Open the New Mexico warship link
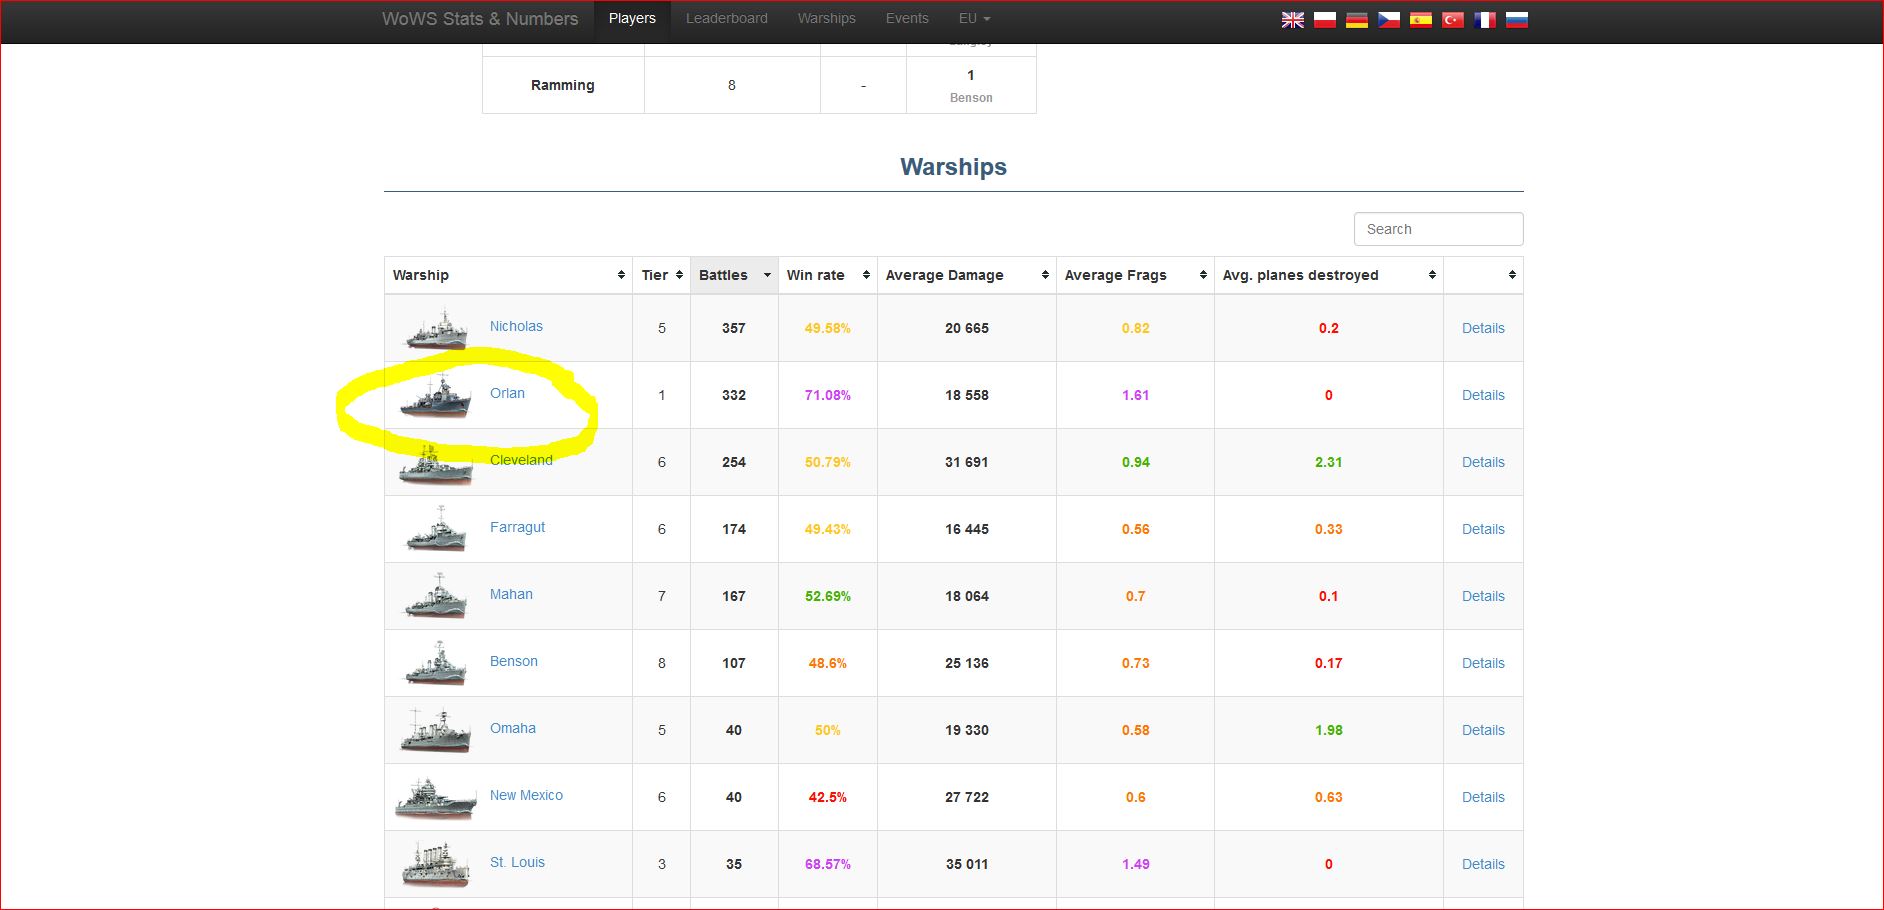Image resolution: width=1884 pixels, height=910 pixels. click(526, 795)
